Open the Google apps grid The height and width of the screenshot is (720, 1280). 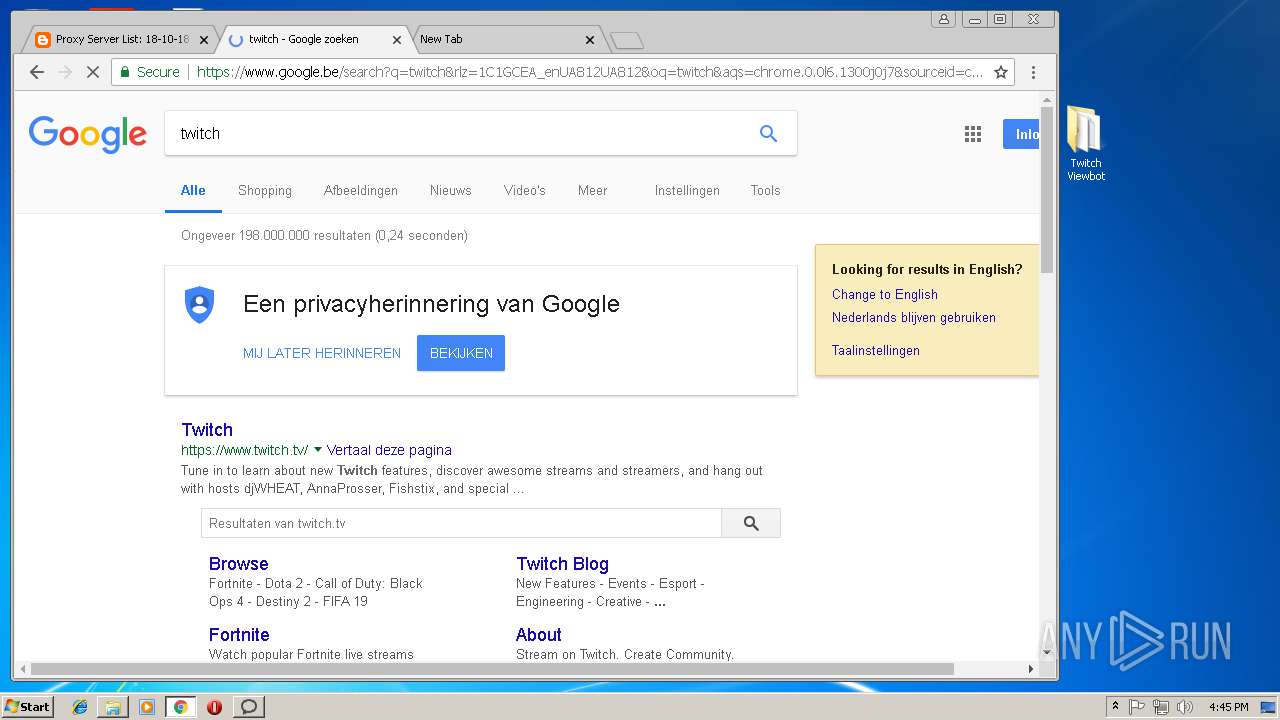click(x=972, y=134)
